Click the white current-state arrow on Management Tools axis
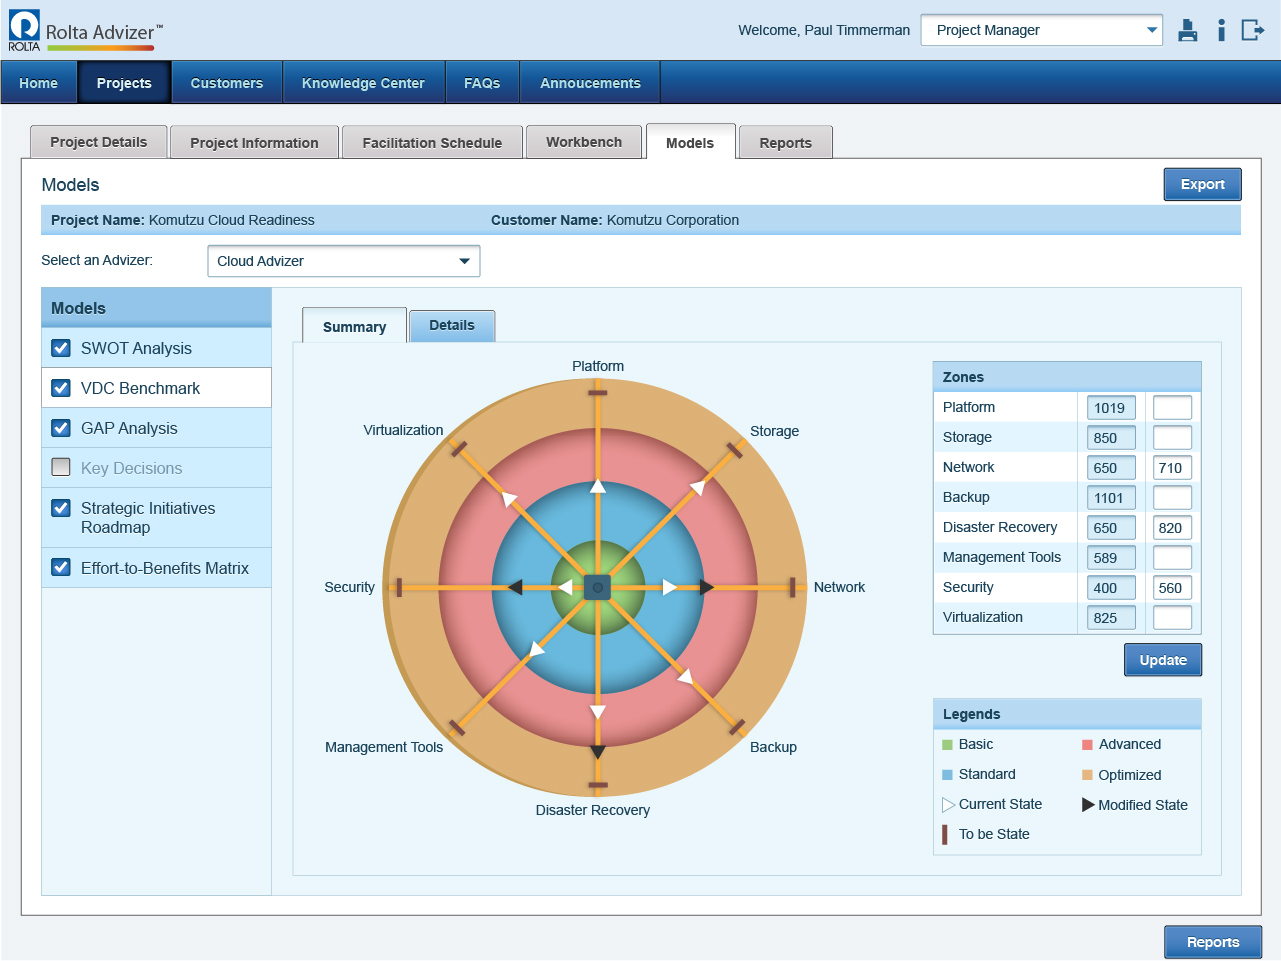 [x=537, y=649]
